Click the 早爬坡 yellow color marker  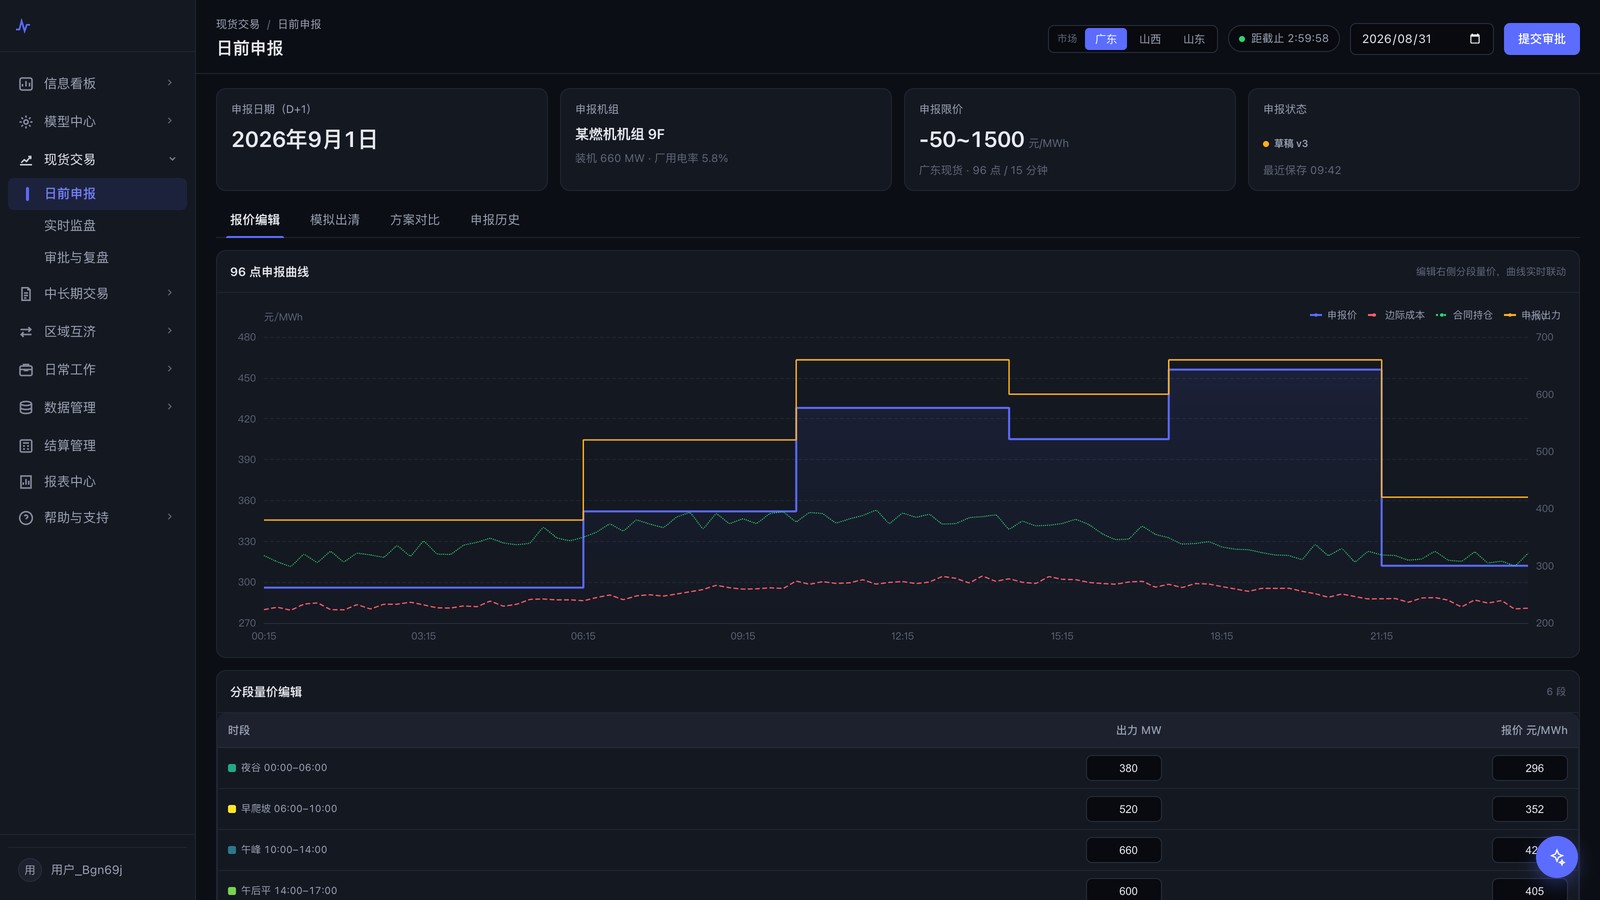pos(232,809)
